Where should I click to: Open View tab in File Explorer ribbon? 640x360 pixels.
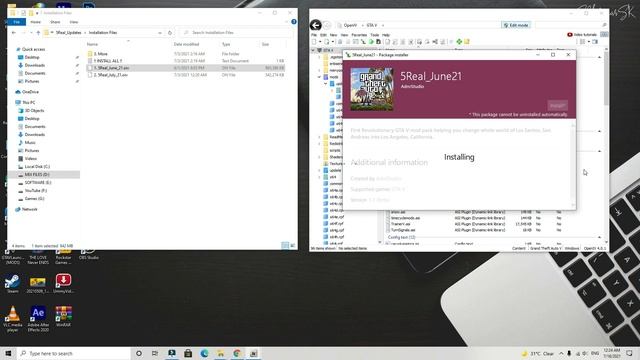pos(73,22)
